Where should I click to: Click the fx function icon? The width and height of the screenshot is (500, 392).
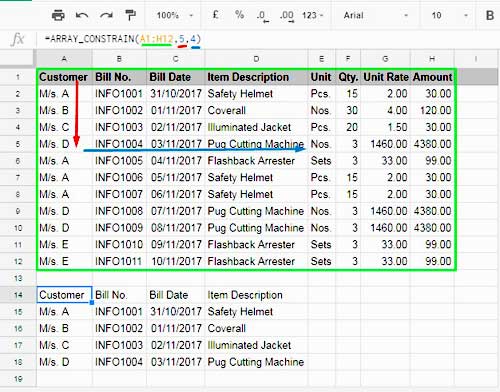coord(17,39)
